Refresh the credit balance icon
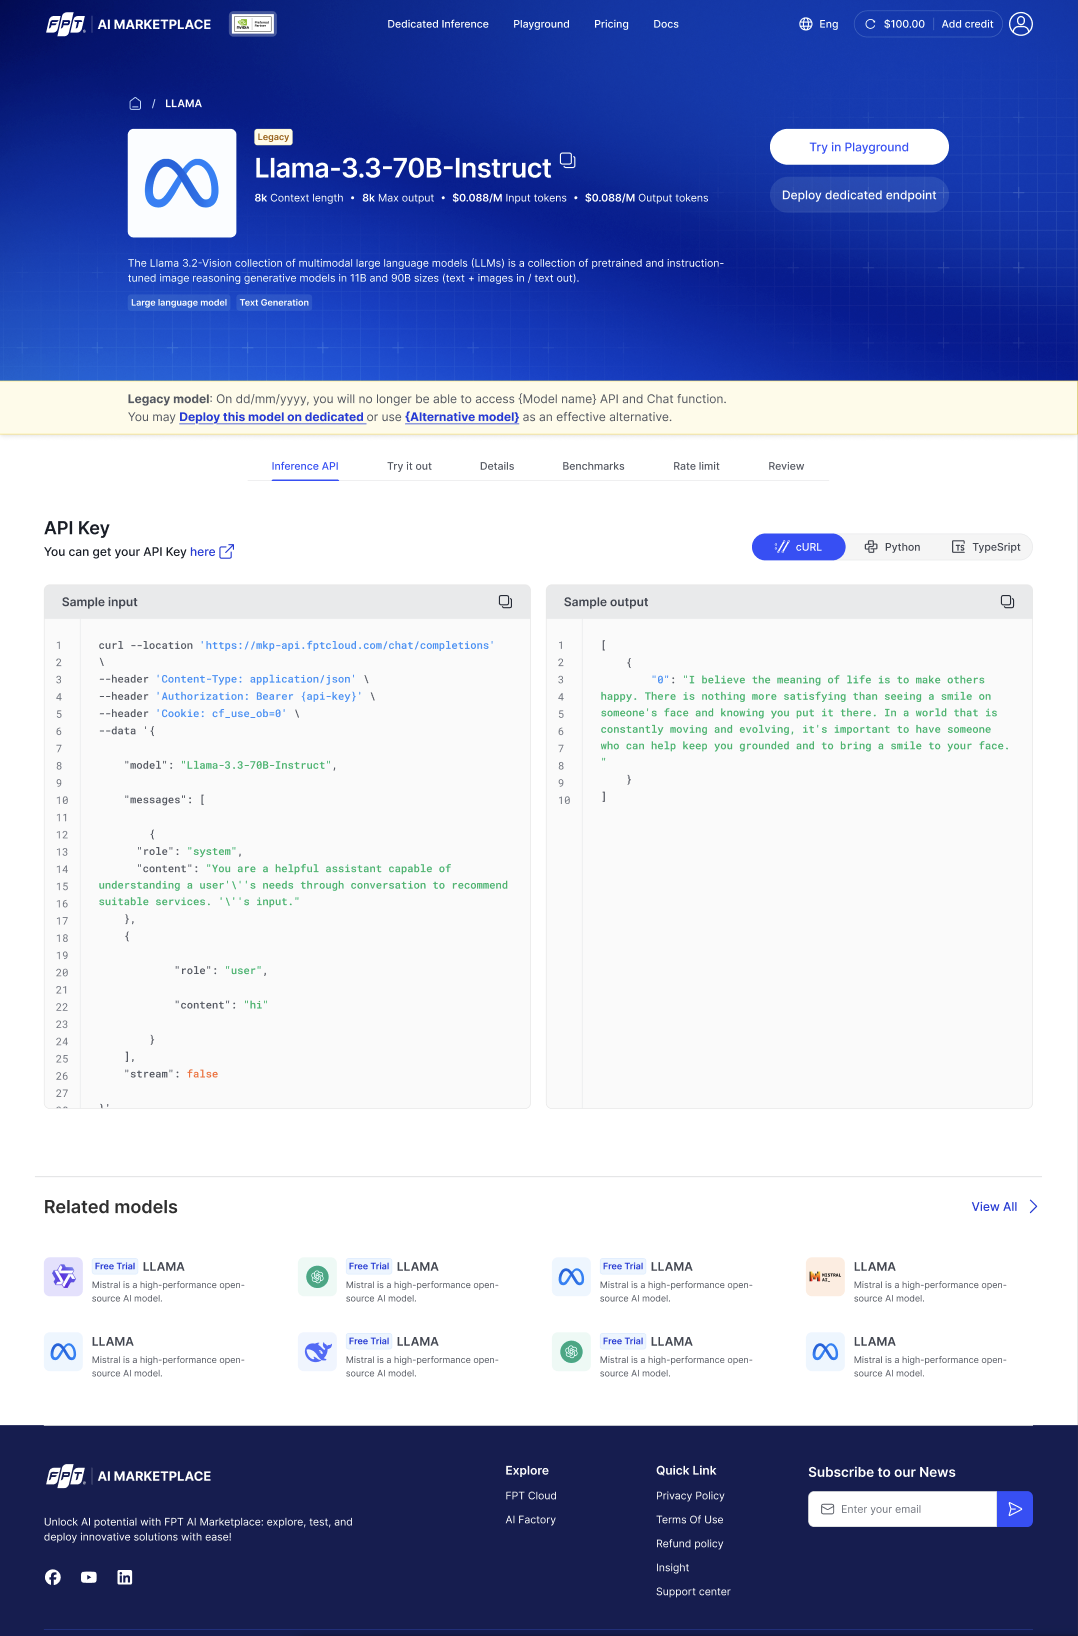 (870, 24)
